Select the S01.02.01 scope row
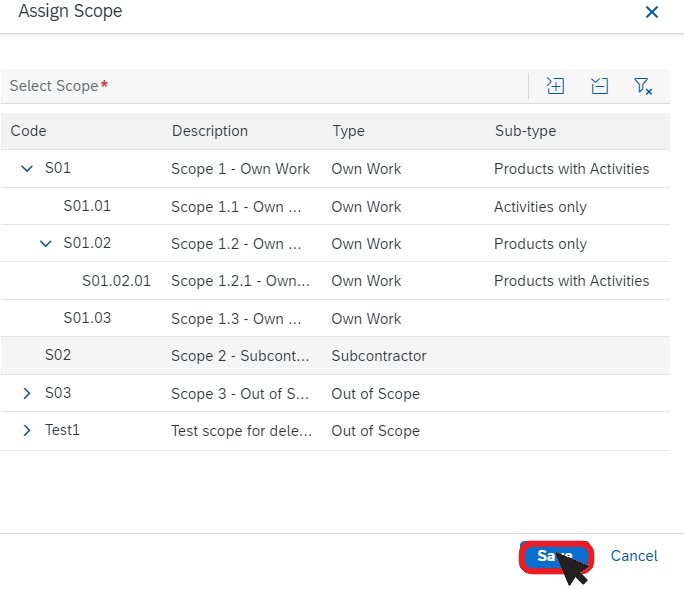The image size is (684, 590). pyautogui.click(x=335, y=281)
